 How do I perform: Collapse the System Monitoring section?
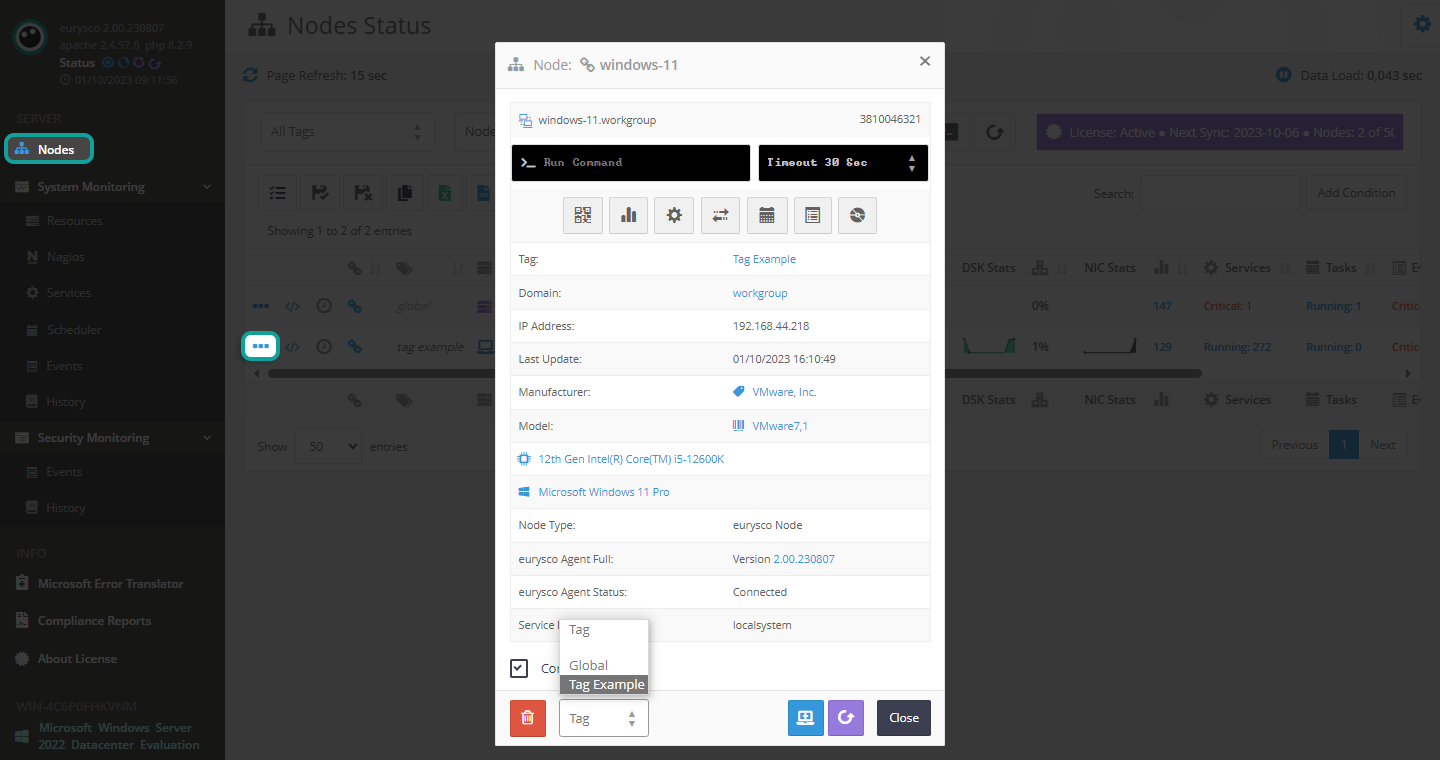pyautogui.click(x=112, y=187)
